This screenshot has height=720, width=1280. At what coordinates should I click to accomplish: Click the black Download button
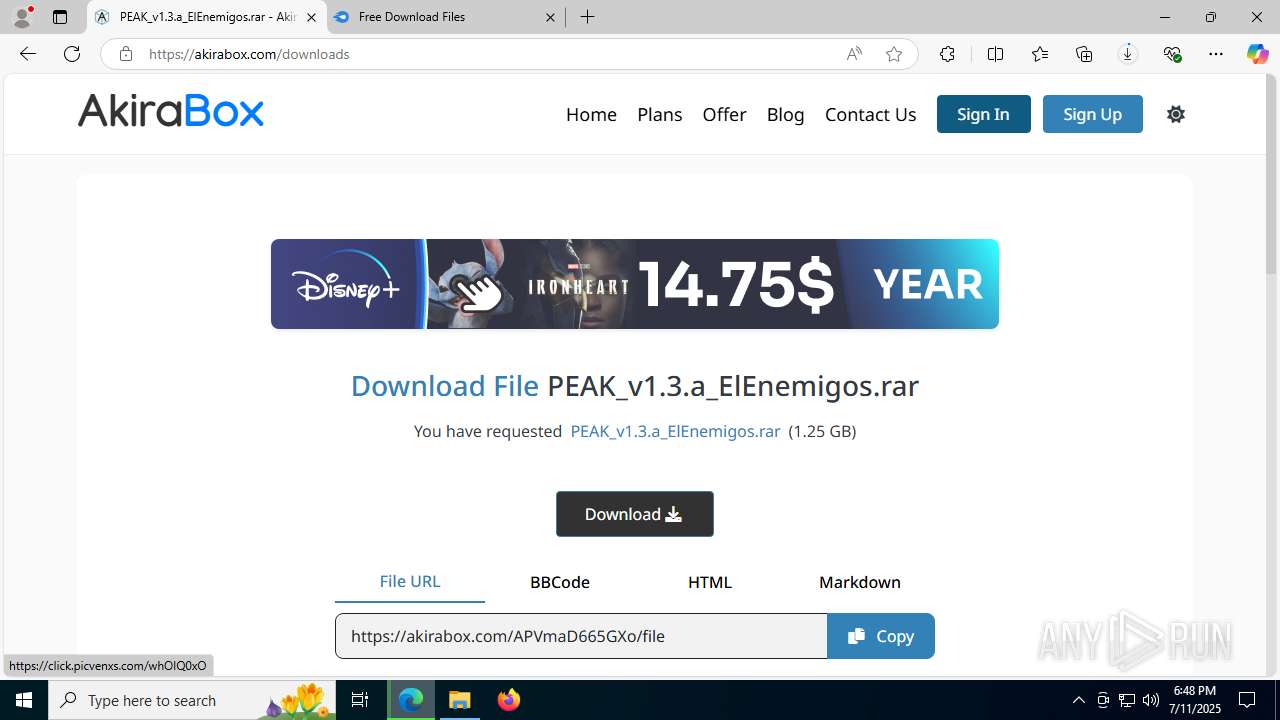tap(634, 514)
